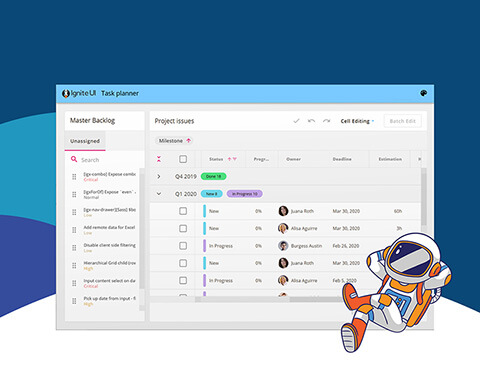Click In Progress status in Burgess Austin row
The image size is (480, 366).
tap(221, 246)
